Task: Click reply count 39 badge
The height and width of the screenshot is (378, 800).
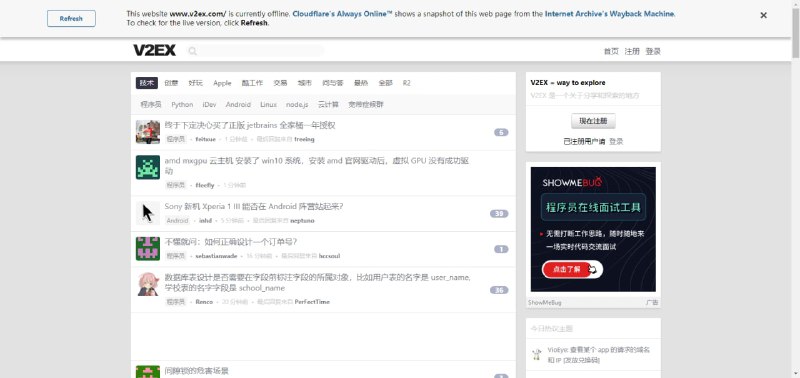Action: [x=499, y=214]
